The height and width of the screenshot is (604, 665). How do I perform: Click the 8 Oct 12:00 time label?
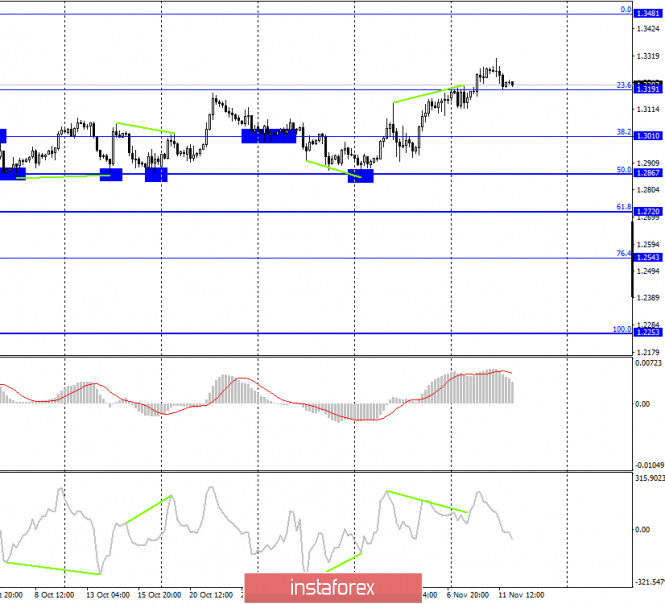pyautogui.click(x=54, y=595)
